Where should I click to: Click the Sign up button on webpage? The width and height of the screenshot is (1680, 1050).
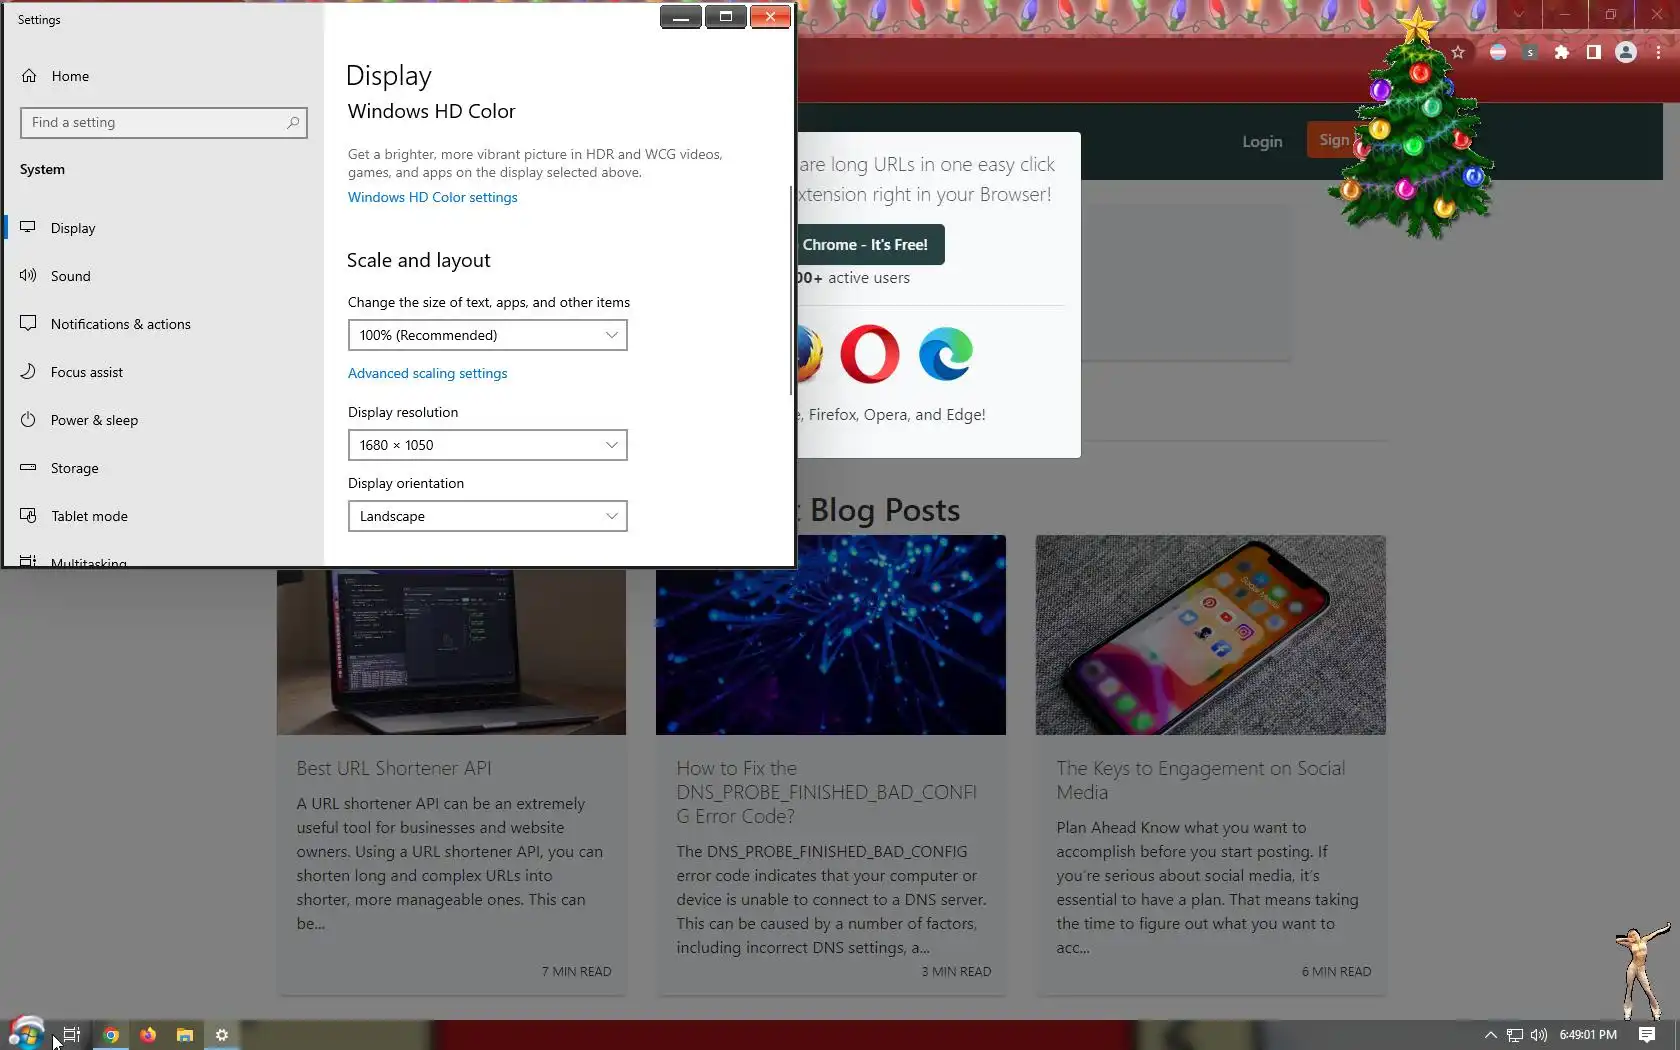(x=1334, y=140)
